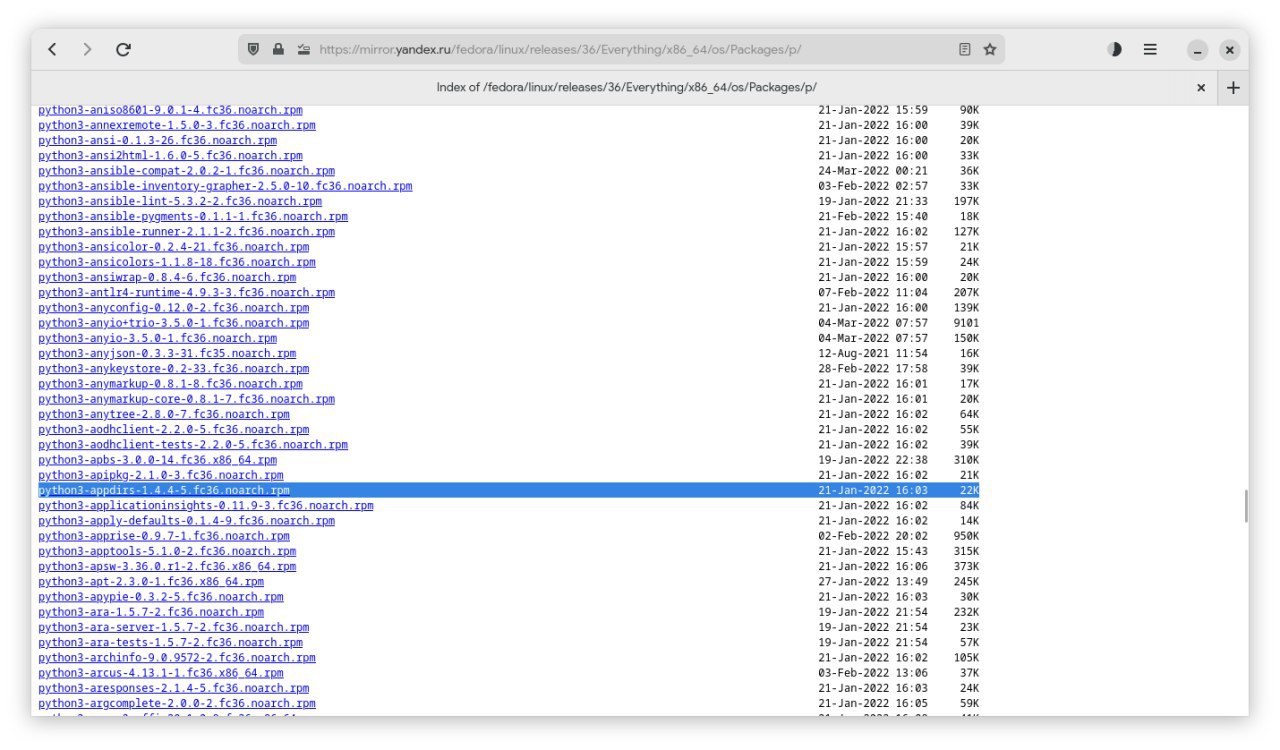Click the 12-Aug-2021 11:54 timestamp
The width and height of the screenshot is (1280, 750).
click(873, 353)
